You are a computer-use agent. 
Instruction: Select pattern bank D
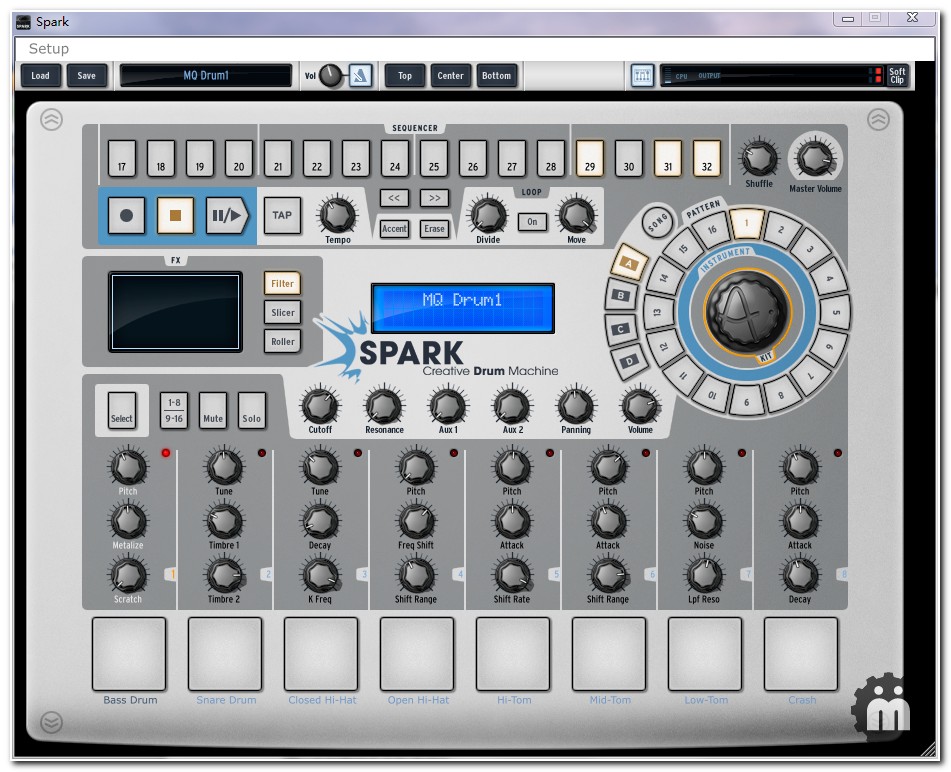coord(629,361)
